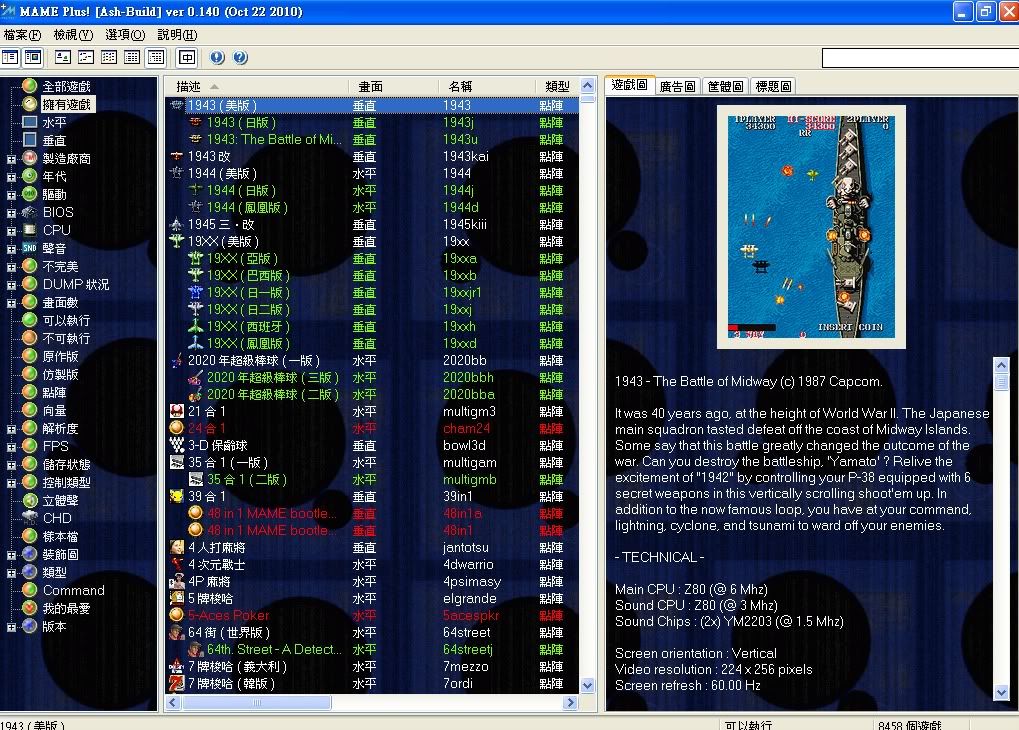Select the 遊戲圖 tab
This screenshot has width=1019, height=730.
[x=629, y=85]
